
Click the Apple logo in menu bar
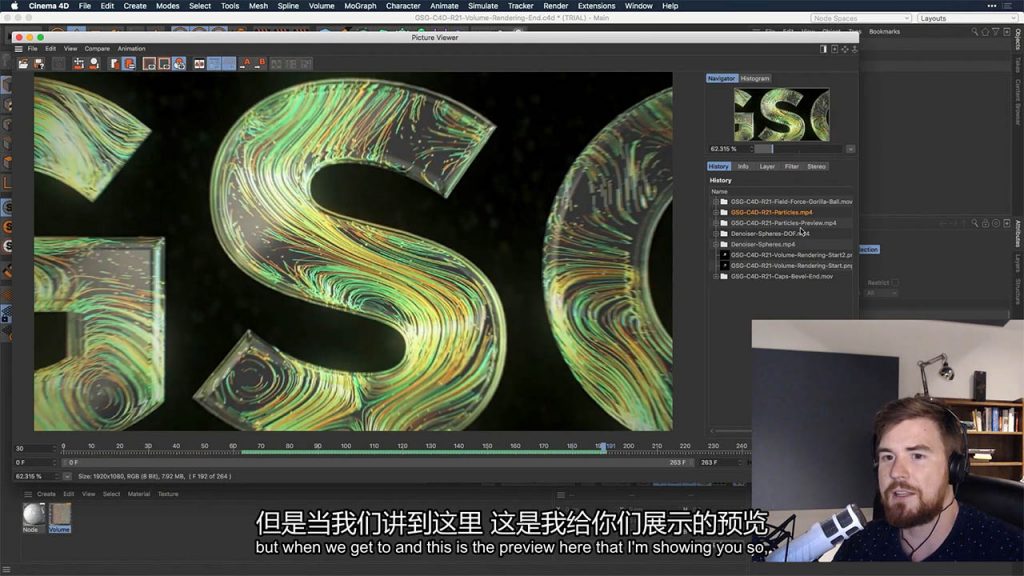(x=14, y=6)
